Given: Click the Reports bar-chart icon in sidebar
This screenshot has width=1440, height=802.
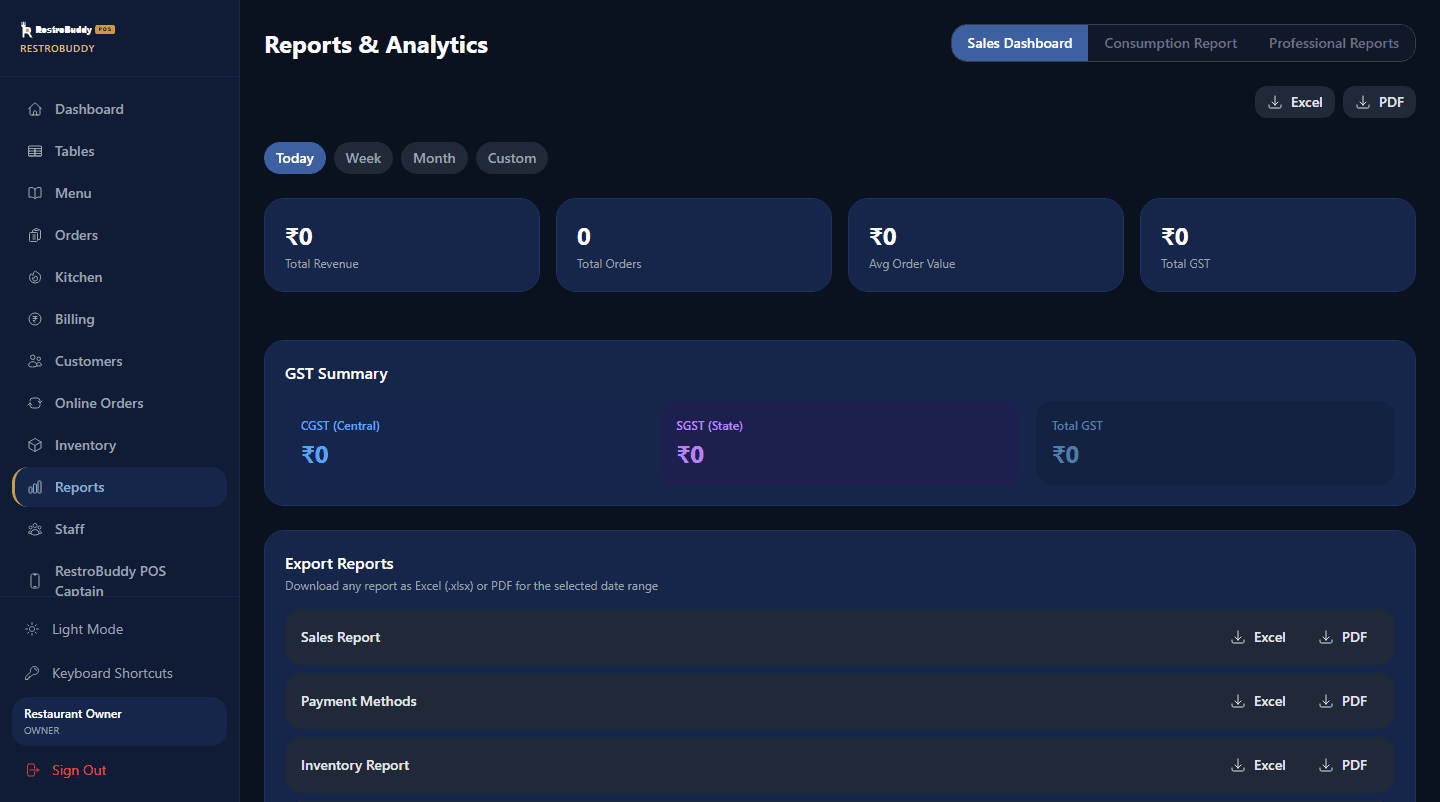Looking at the screenshot, I should pyautogui.click(x=35, y=487).
